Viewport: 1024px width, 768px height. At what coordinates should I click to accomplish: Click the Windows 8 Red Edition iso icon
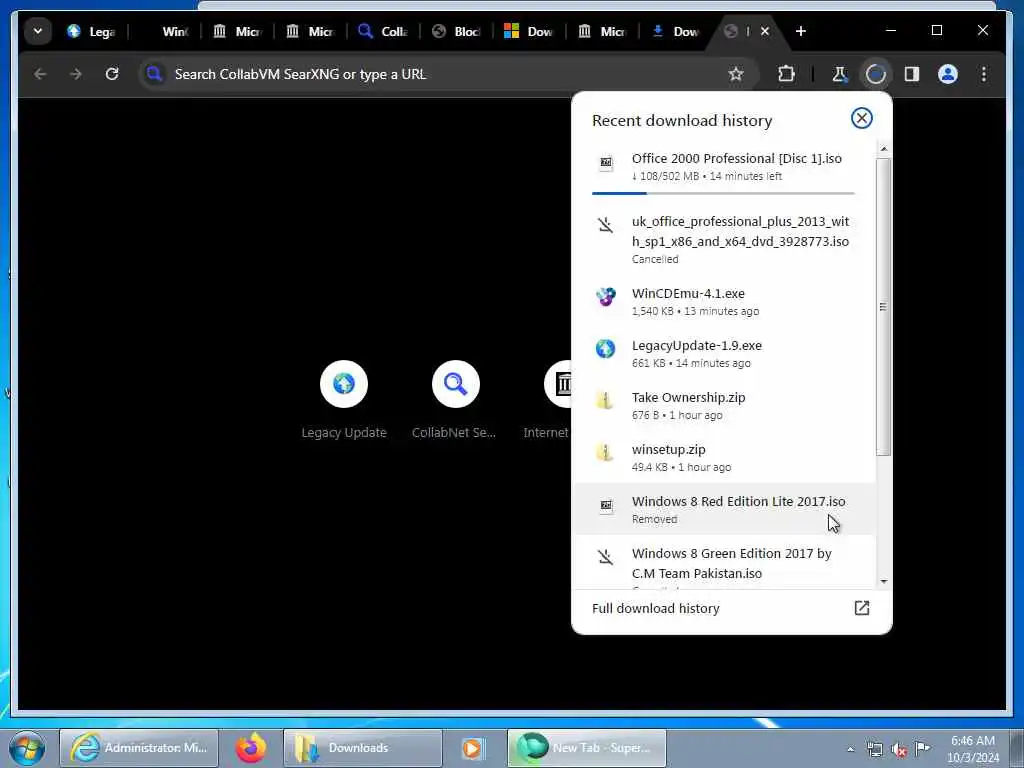(x=606, y=505)
